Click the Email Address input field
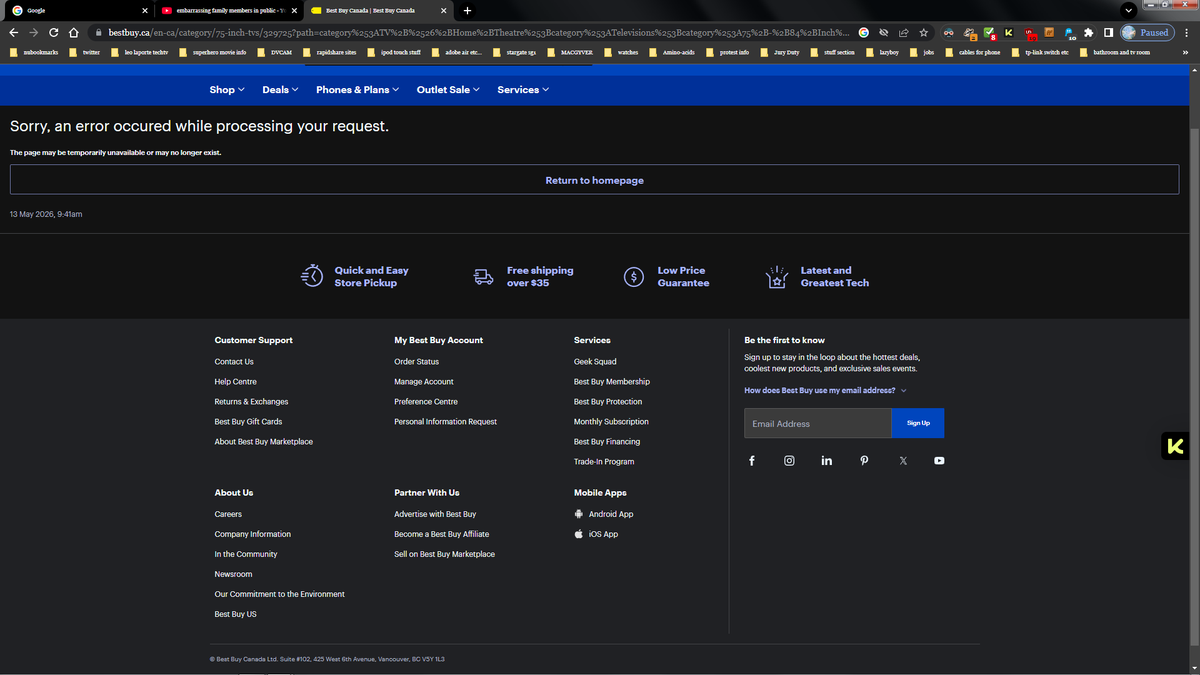This screenshot has height=675, width=1200. [817, 423]
